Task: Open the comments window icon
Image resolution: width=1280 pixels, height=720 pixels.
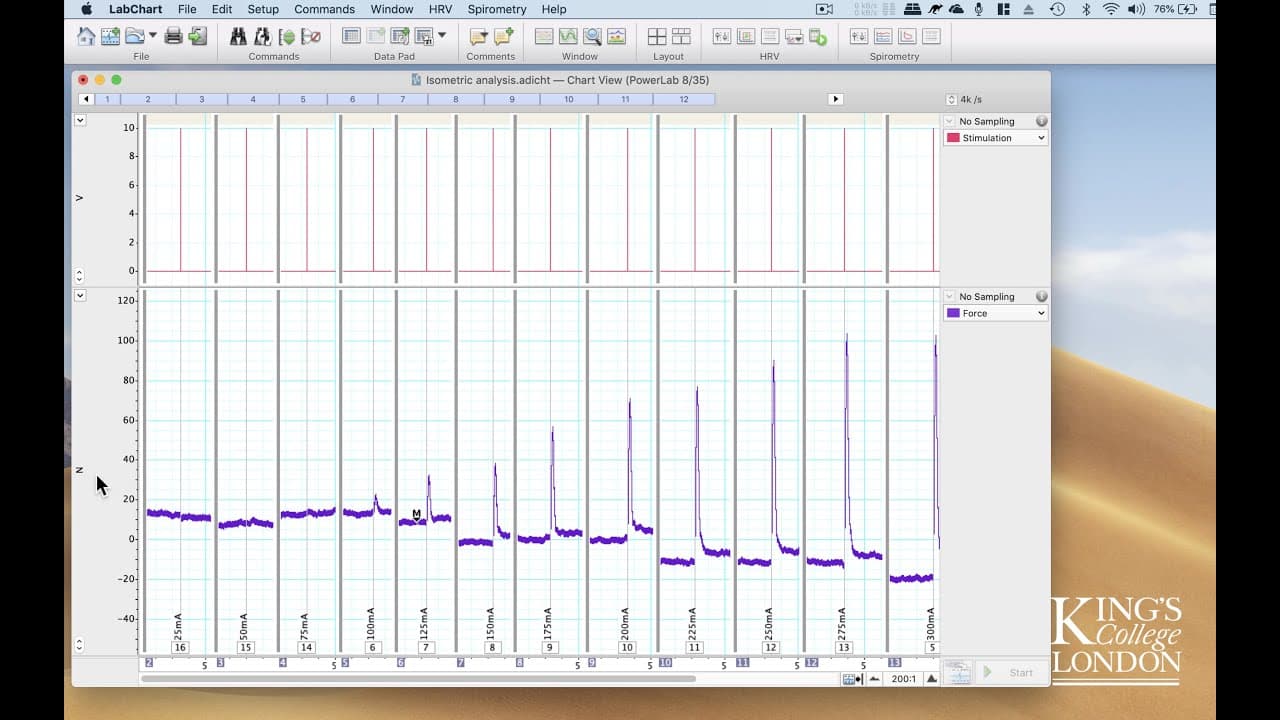Action: (479, 37)
